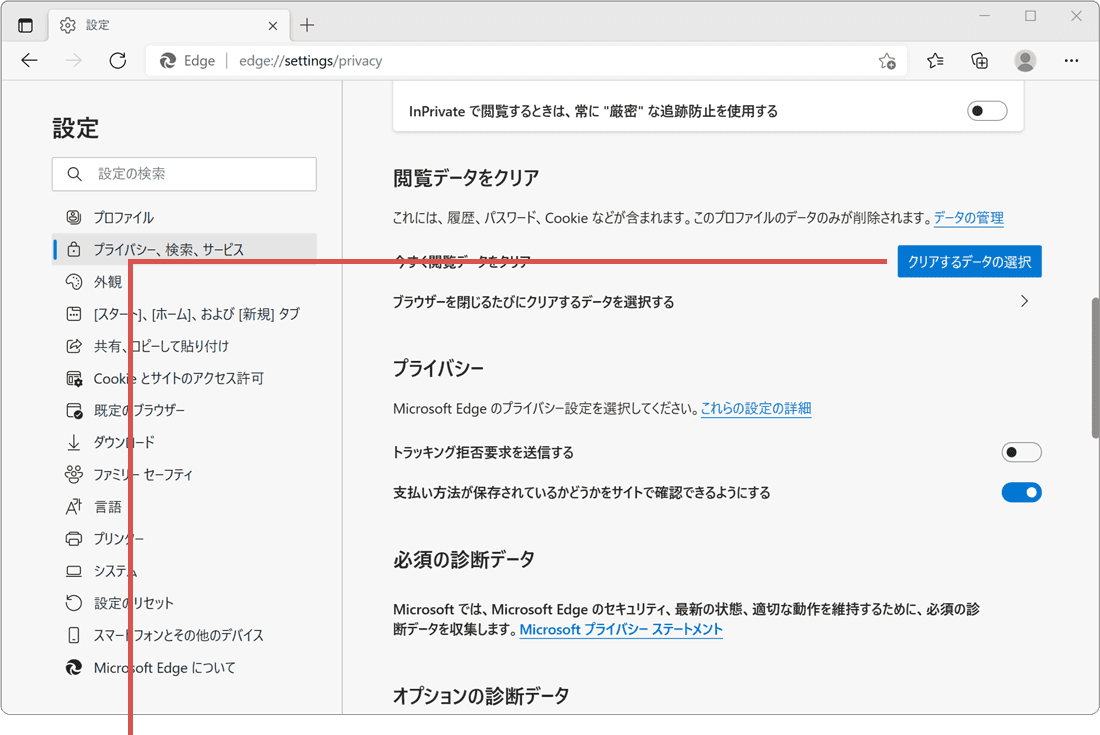Open the ダウンロード settings via its icon
The image size is (1100, 735).
click(73, 442)
